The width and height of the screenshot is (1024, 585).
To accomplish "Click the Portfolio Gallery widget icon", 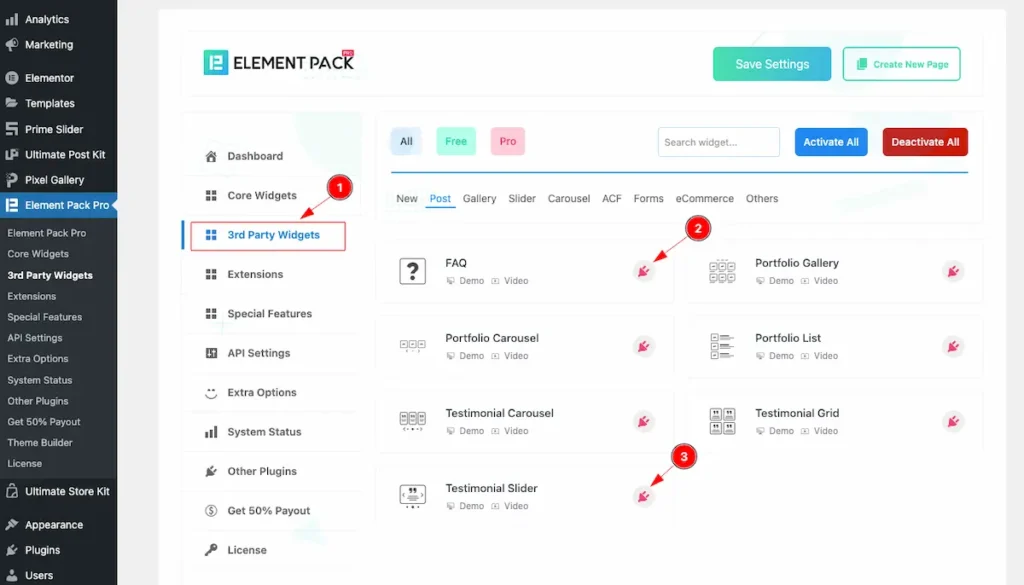I will (722, 271).
